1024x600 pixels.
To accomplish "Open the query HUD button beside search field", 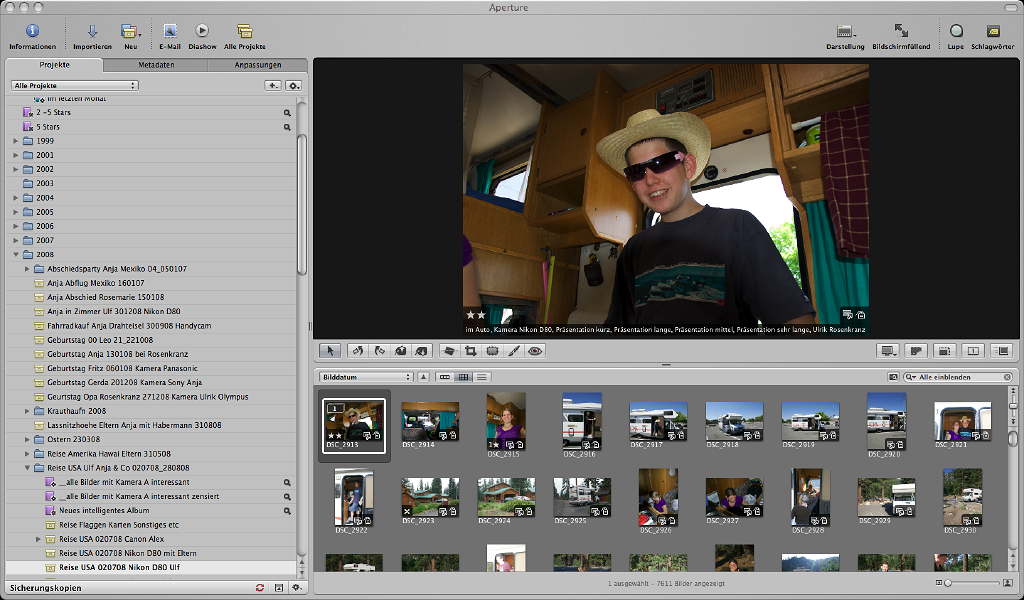I will click(x=893, y=377).
